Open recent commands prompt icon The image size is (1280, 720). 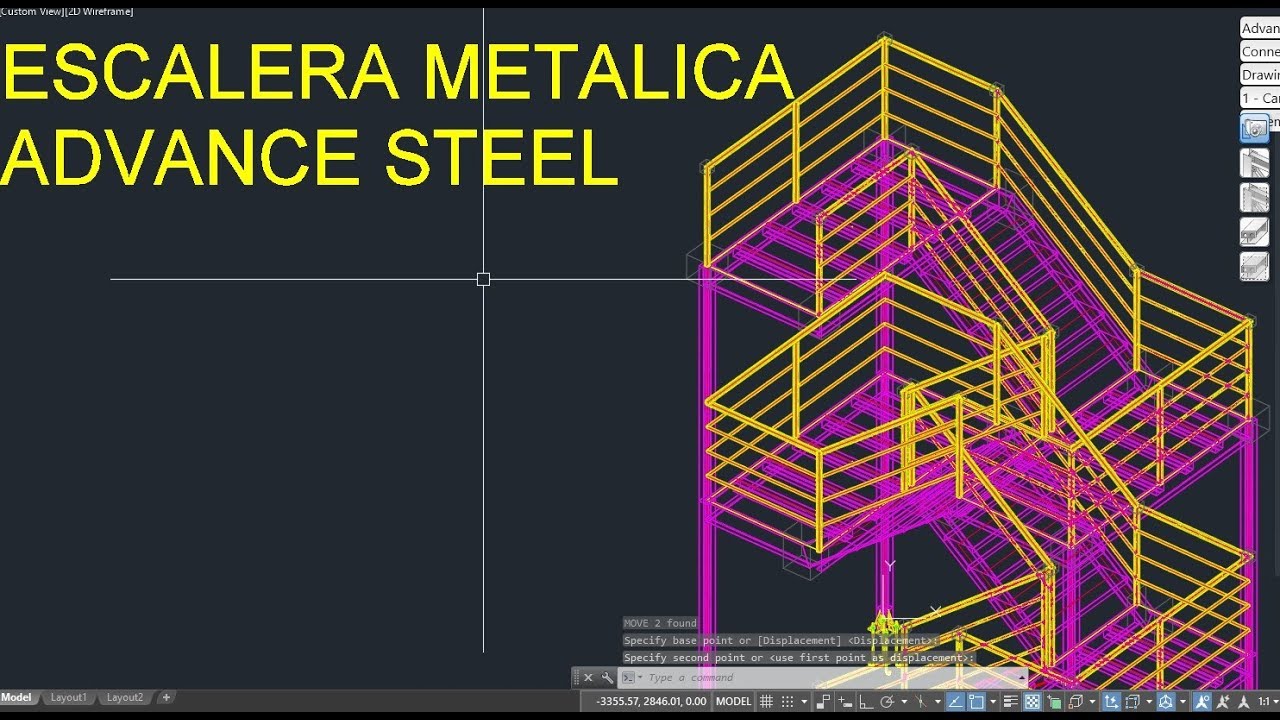coord(628,677)
